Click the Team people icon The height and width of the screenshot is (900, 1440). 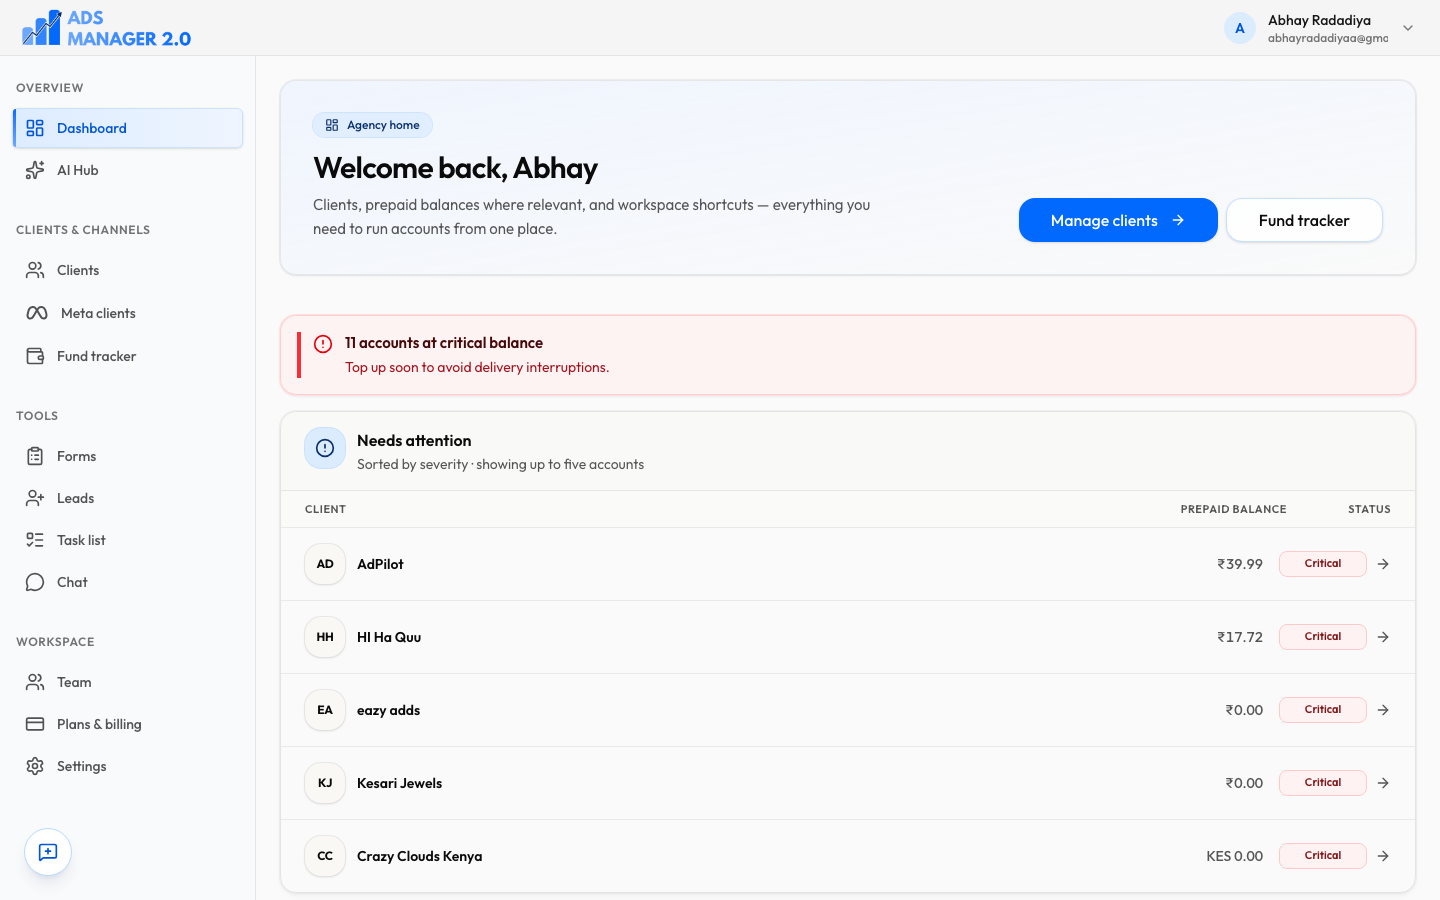point(35,682)
